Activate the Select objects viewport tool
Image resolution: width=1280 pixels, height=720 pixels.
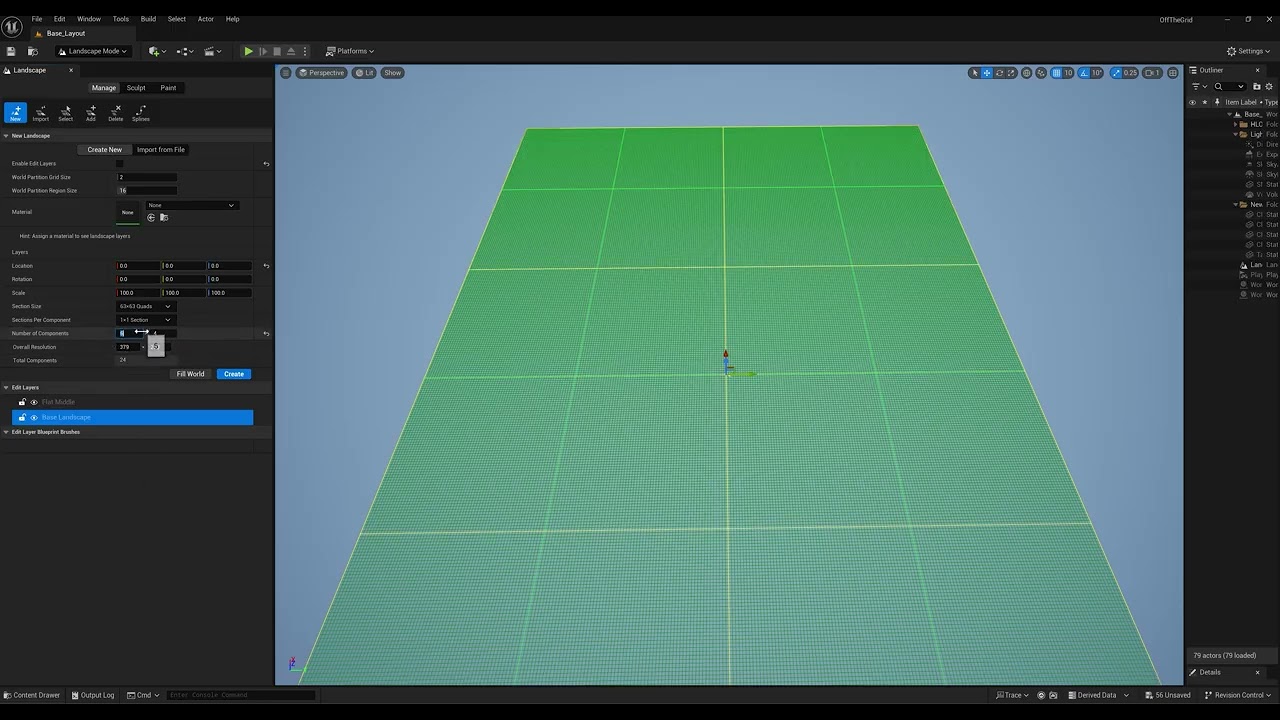[974, 73]
